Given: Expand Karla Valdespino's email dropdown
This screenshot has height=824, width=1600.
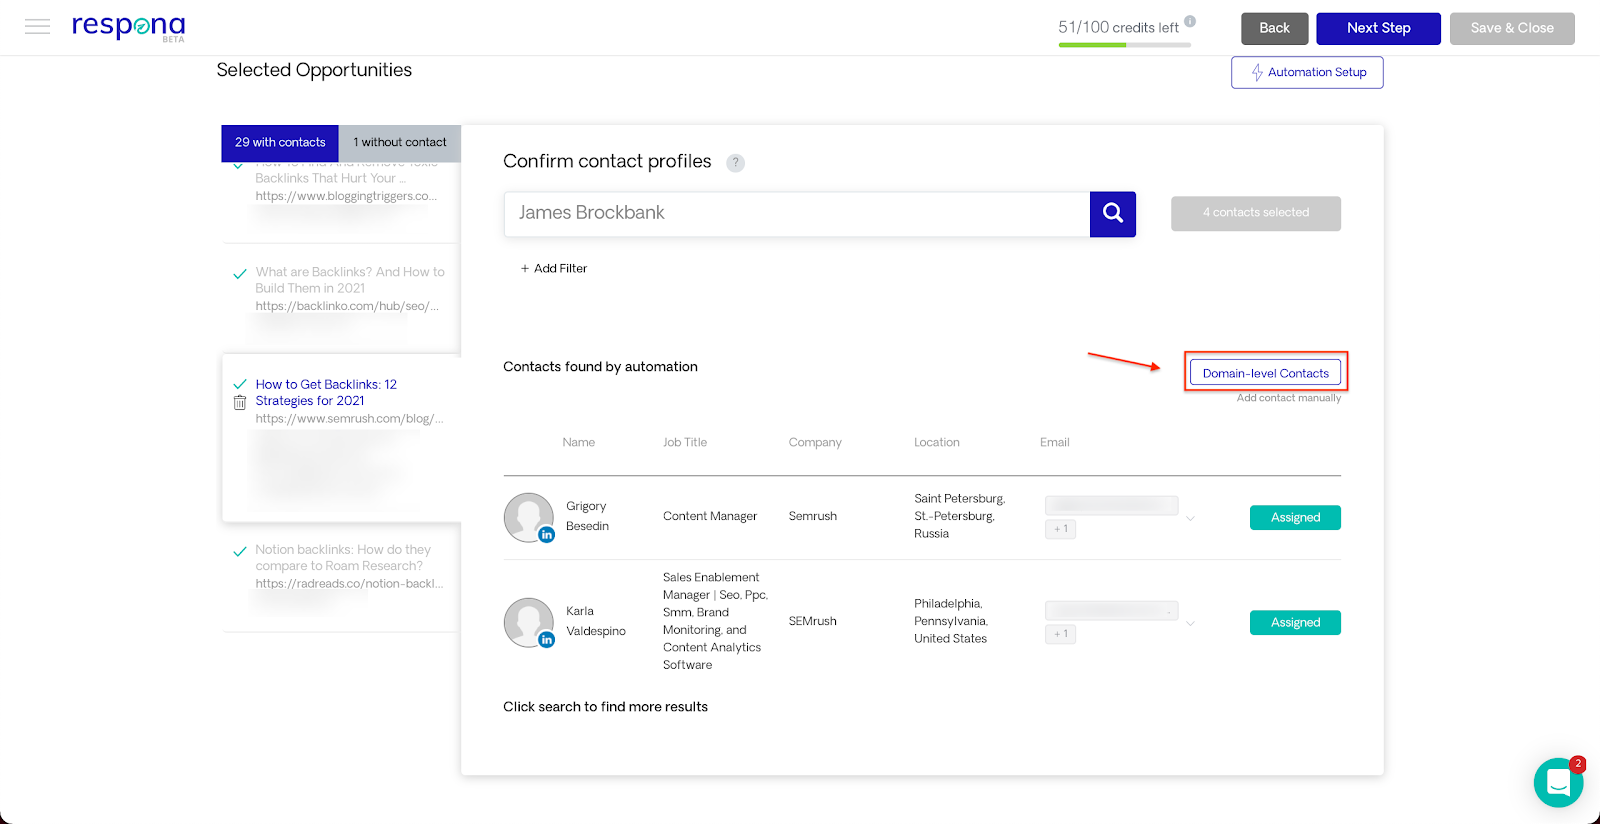Looking at the screenshot, I should pyautogui.click(x=1190, y=623).
